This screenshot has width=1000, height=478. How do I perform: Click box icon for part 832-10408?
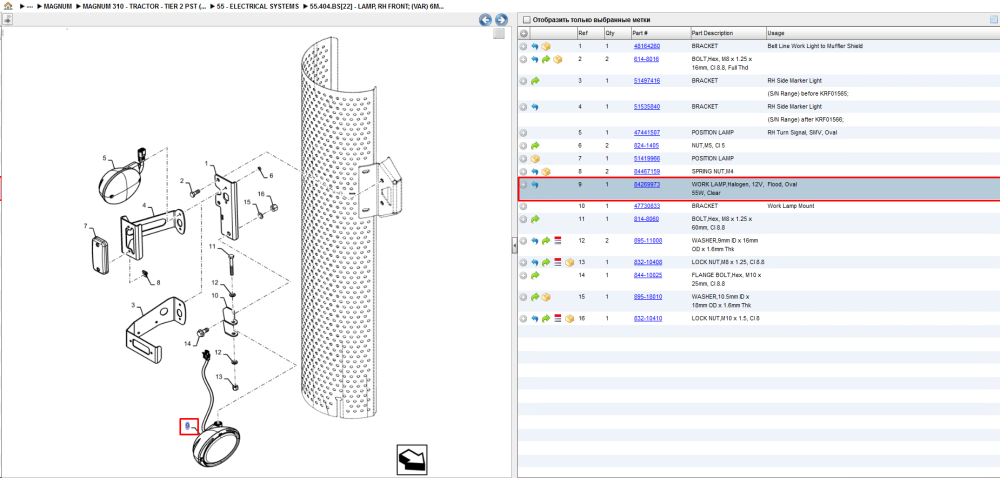[570, 262]
